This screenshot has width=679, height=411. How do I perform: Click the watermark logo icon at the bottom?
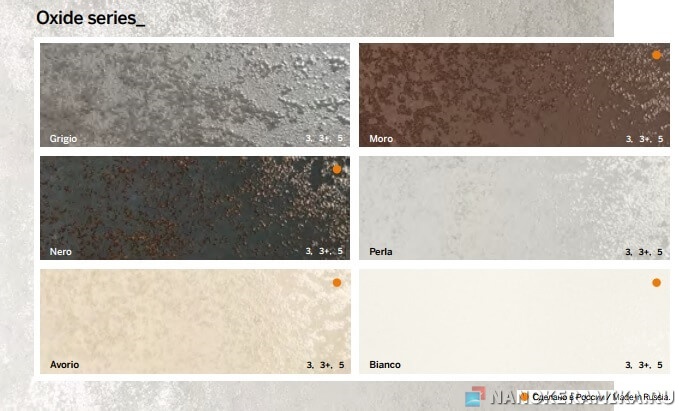coord(474,397)
